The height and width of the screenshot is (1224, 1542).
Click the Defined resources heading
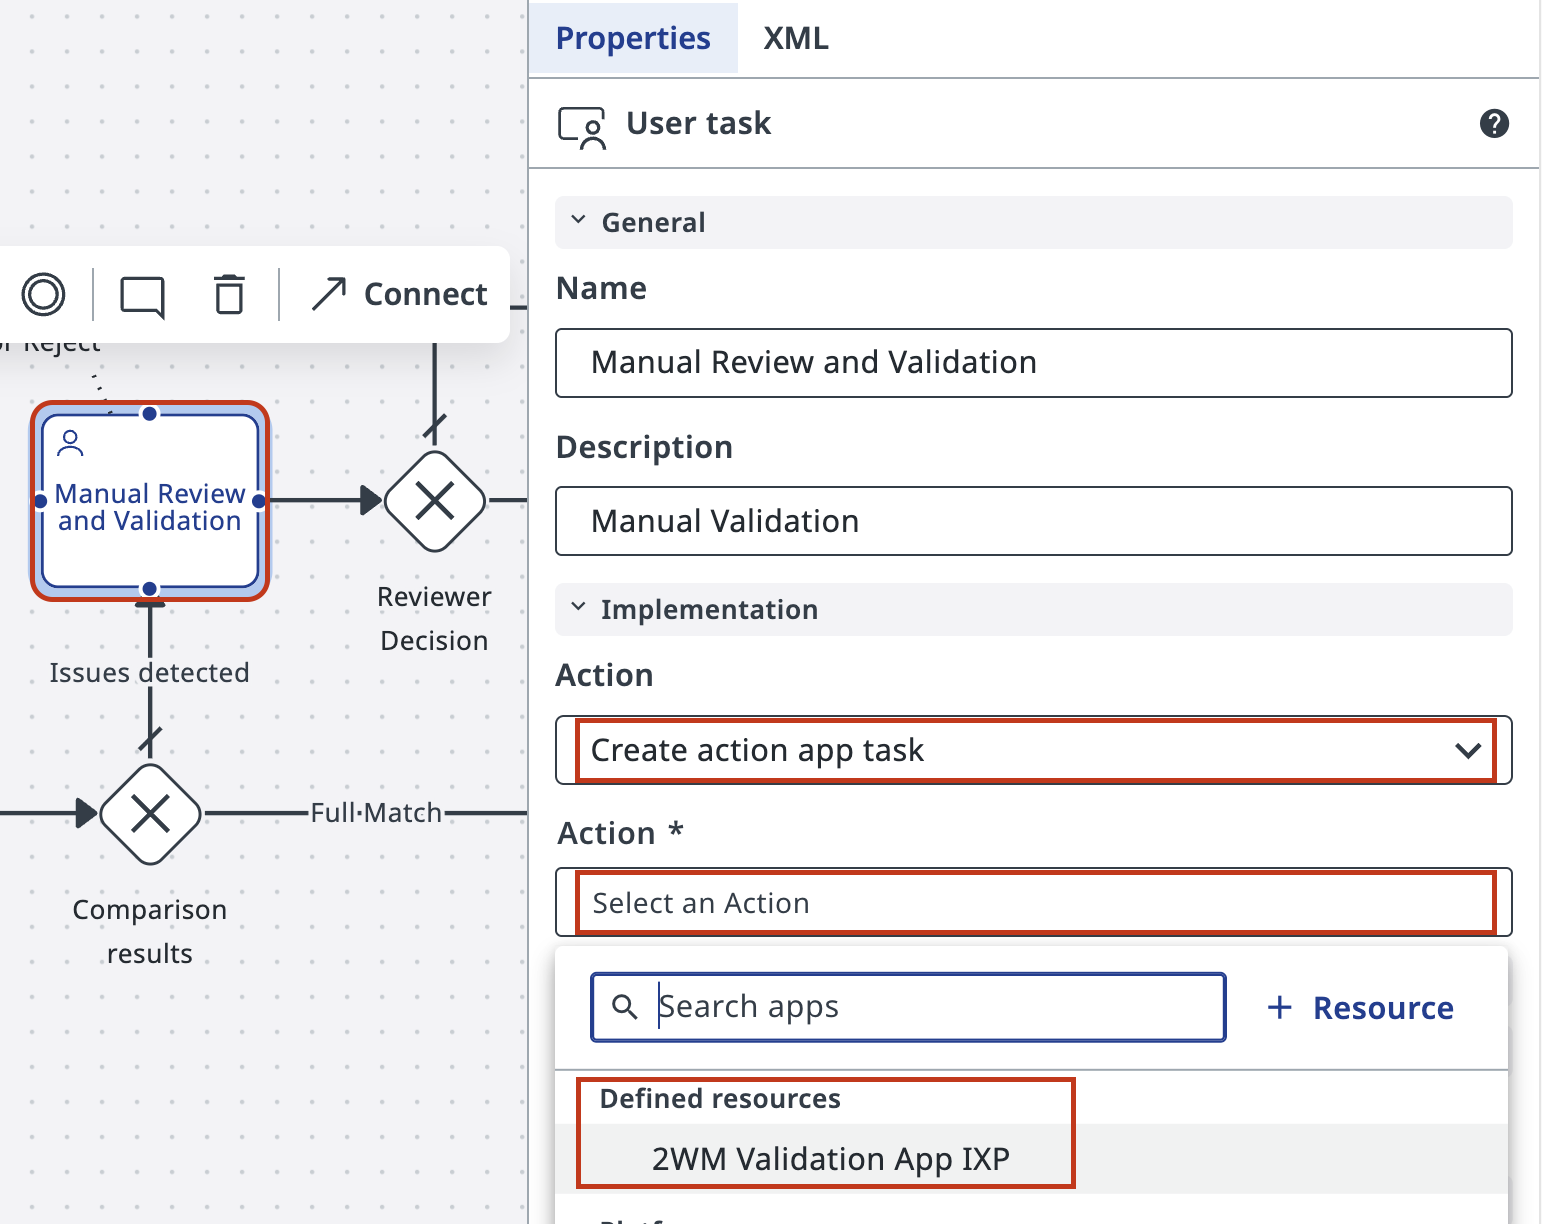[x=720, y=1099]
